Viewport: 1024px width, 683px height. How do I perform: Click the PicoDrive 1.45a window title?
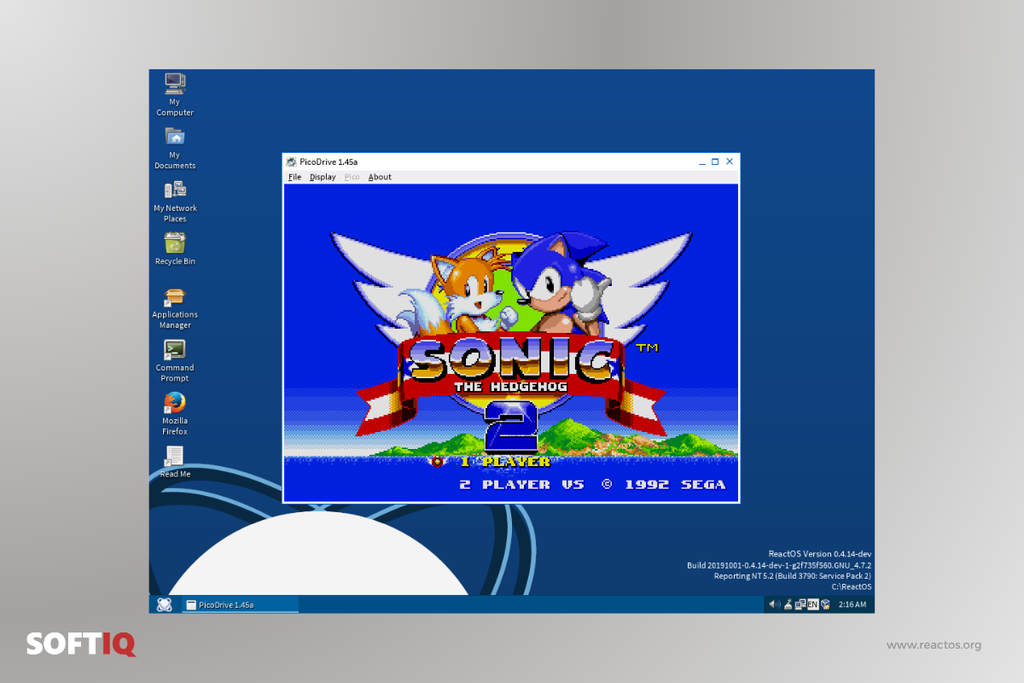pos(328,162)
